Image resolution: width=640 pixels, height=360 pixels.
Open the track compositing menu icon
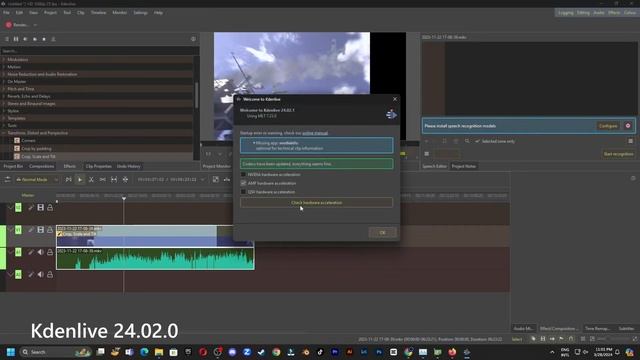(7, 180)
